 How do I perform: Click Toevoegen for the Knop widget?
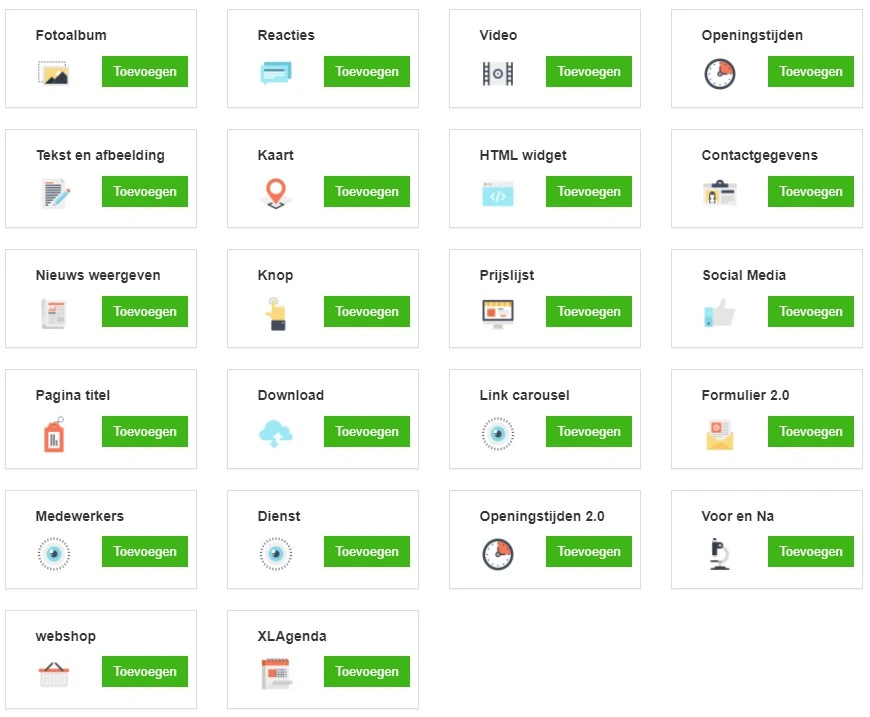pos(367,311)
